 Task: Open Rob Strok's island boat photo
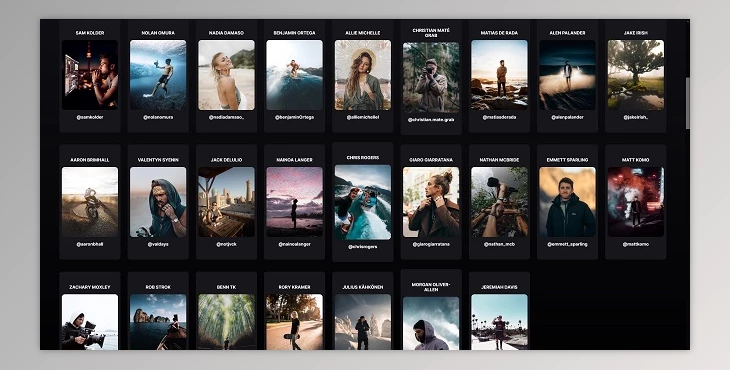[x=158, y=322]
